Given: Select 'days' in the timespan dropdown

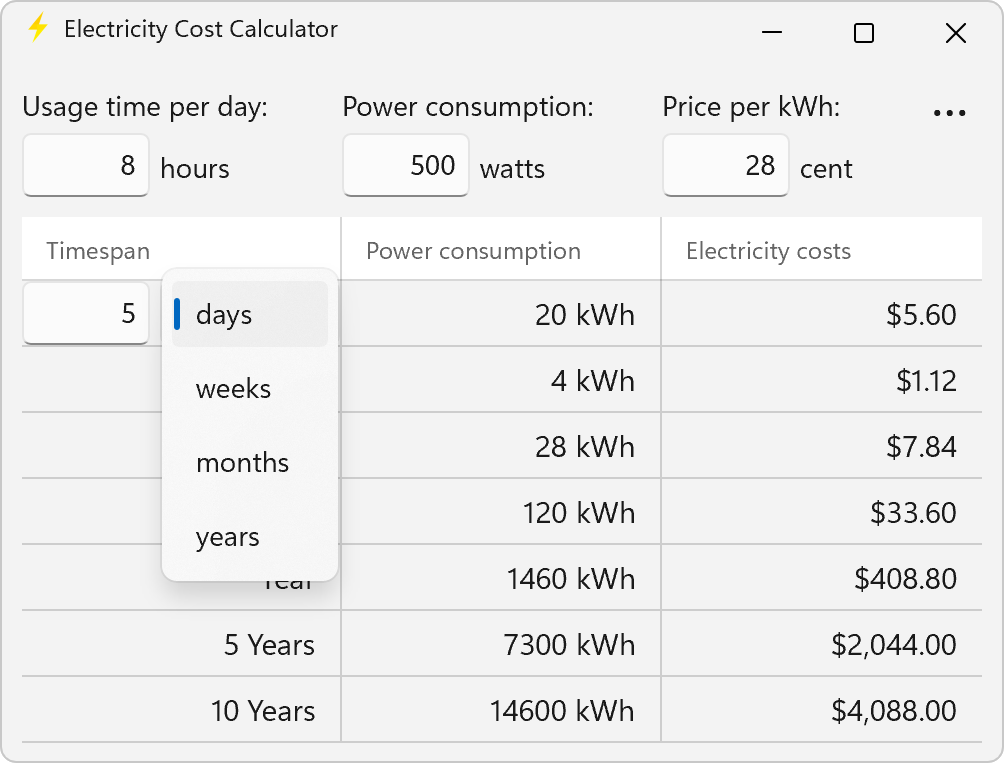Looking at the screenshot, I should pos(250,315).
